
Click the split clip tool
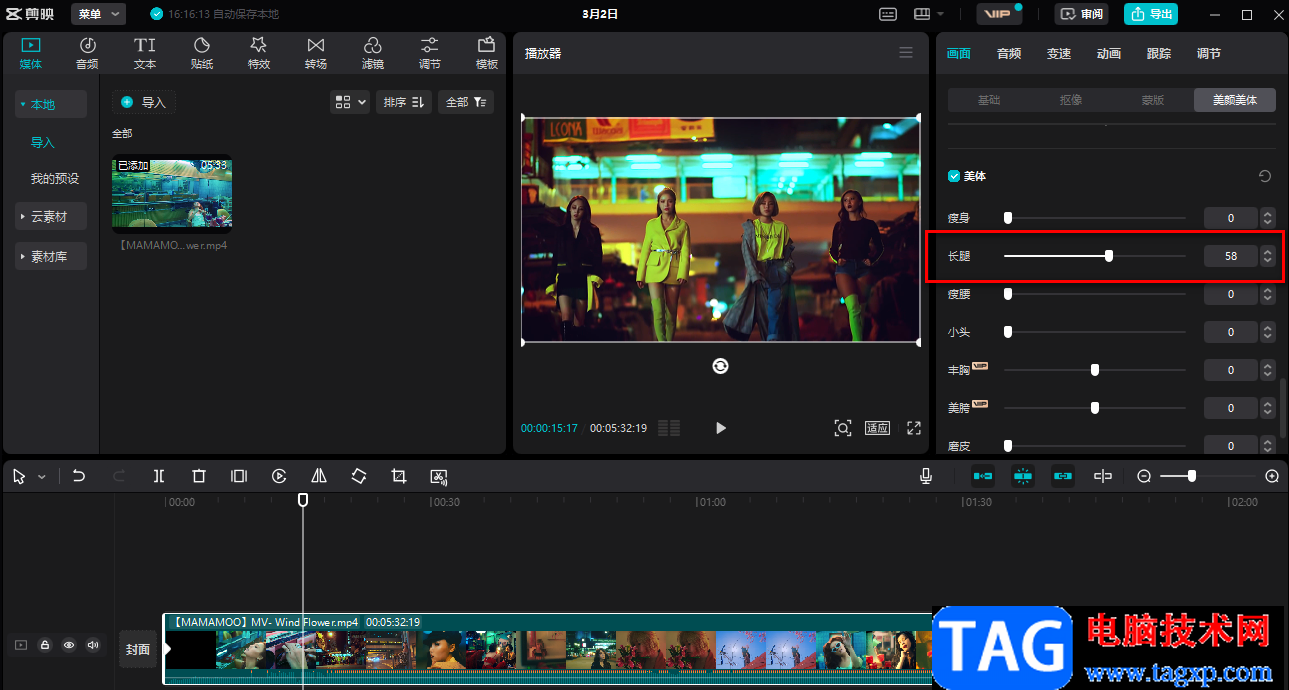159,477
